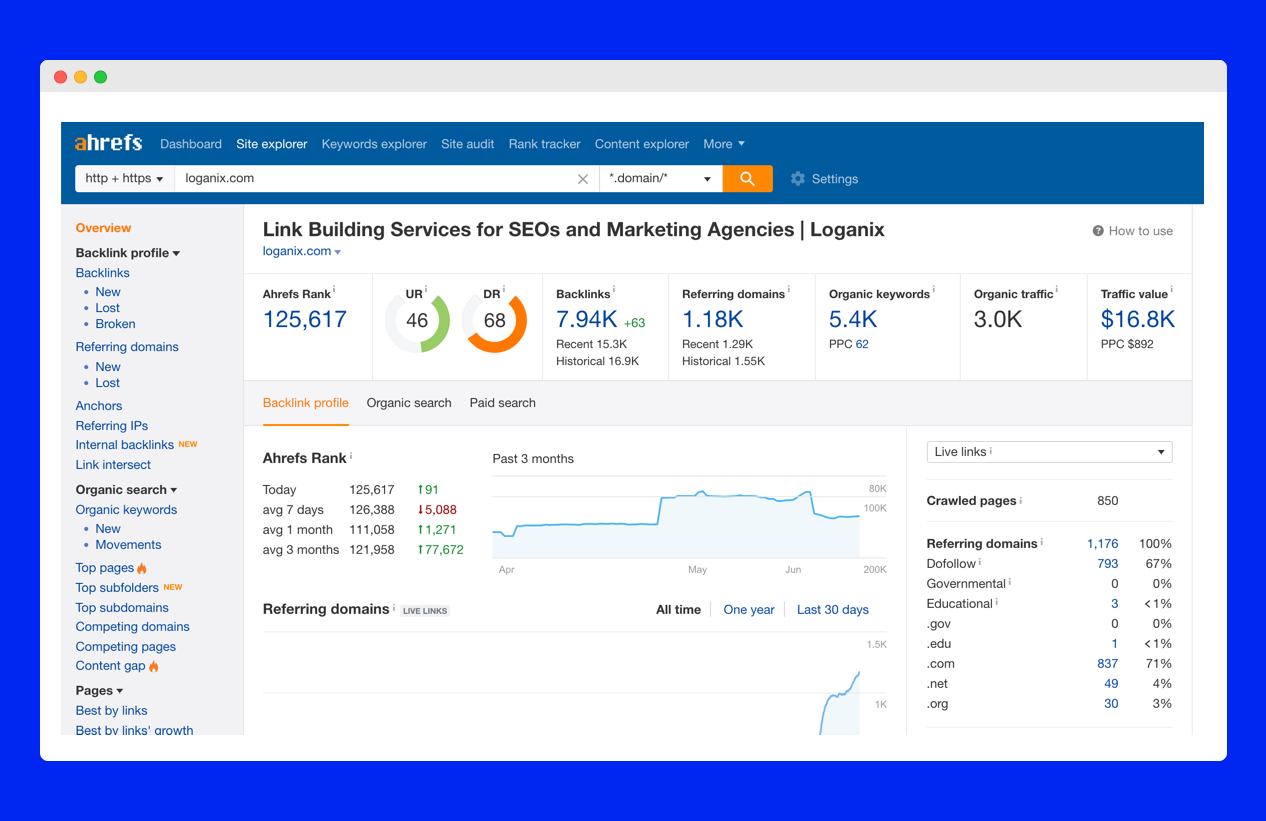Click info icon beside Organic keywords stat
1266x821 pixels.
point(934,290)
